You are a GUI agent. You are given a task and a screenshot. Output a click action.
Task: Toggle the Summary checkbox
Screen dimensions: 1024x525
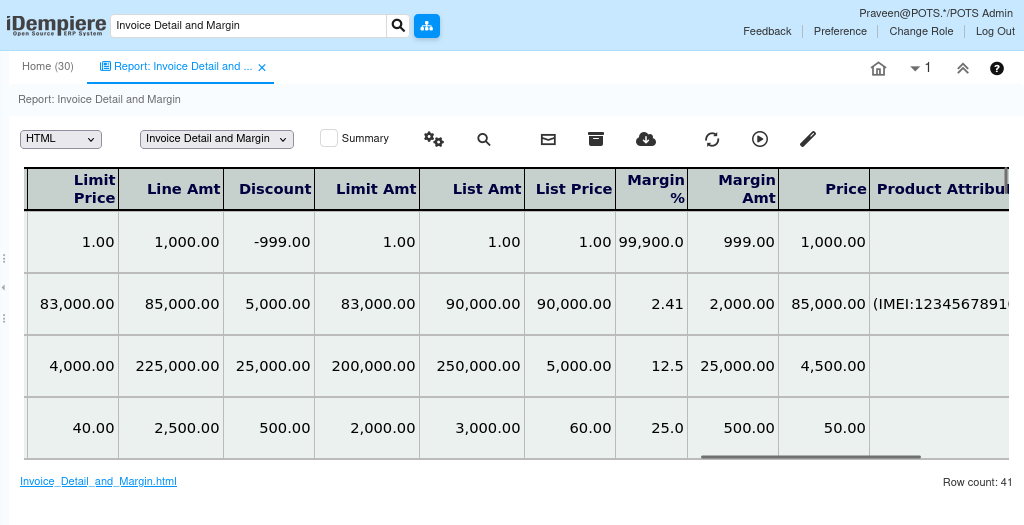[x=328, y=138]
